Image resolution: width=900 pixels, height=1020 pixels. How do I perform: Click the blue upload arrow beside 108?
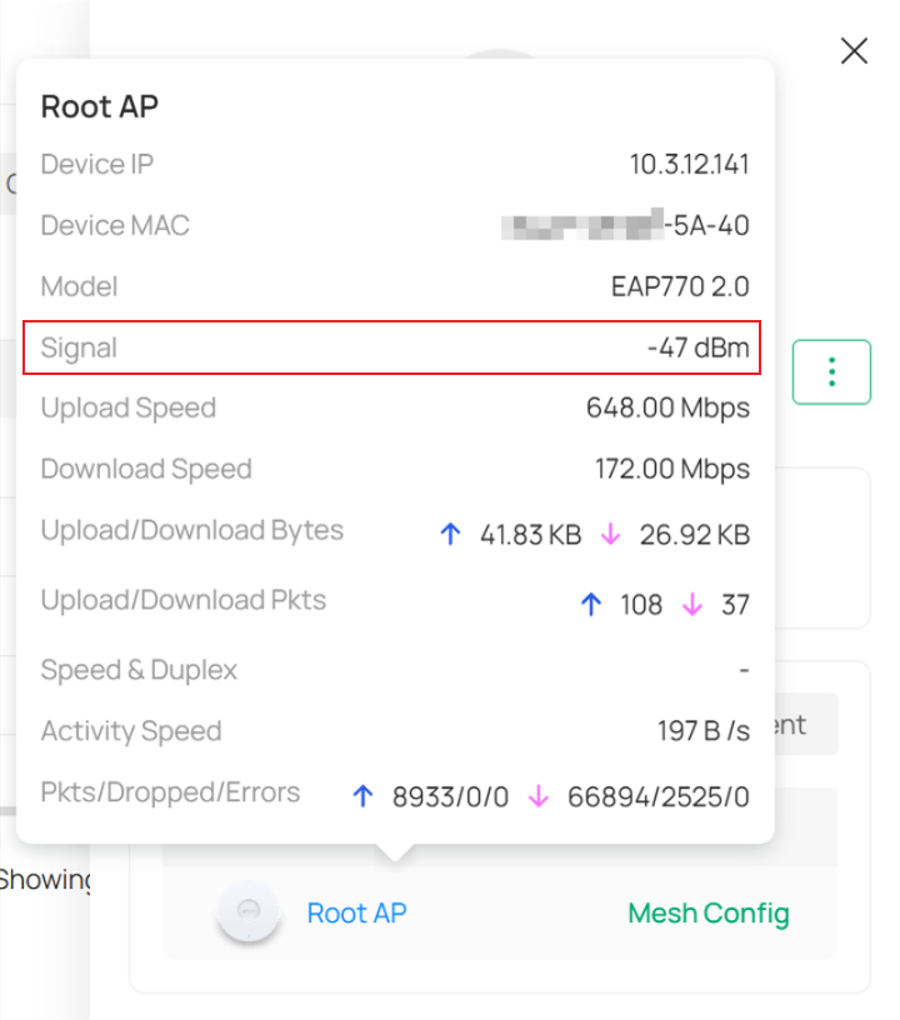tap(591, 604)
